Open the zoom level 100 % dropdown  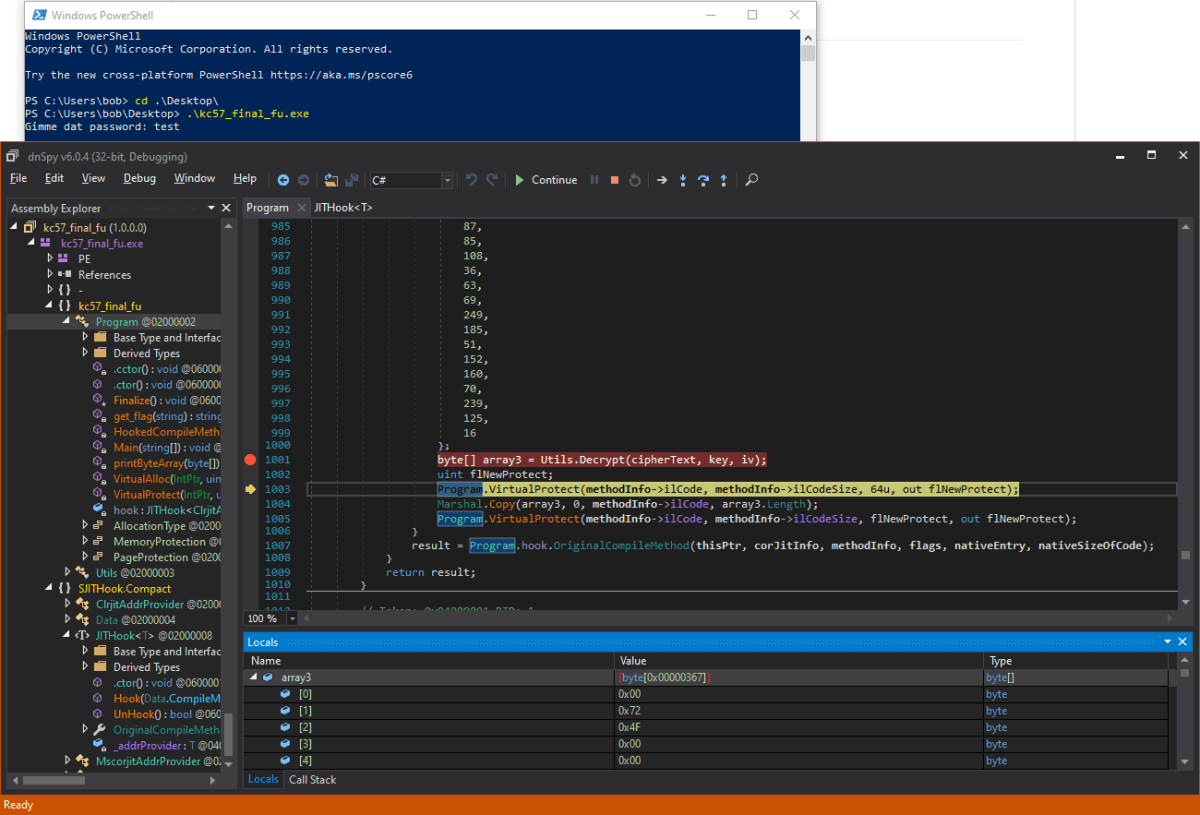tap(291, 618)
